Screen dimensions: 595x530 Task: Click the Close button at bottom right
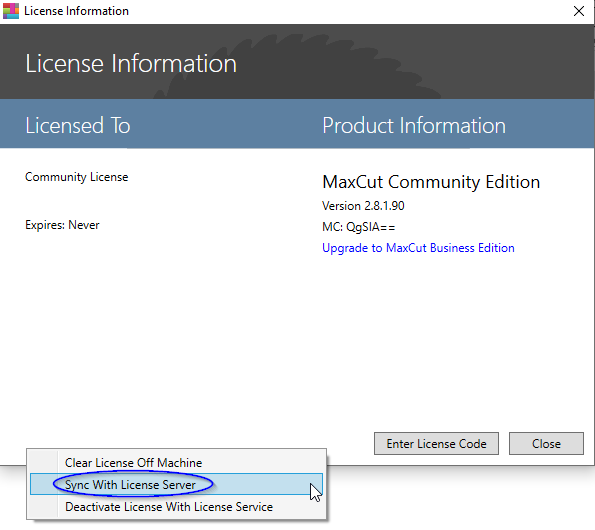click(546, 443)
